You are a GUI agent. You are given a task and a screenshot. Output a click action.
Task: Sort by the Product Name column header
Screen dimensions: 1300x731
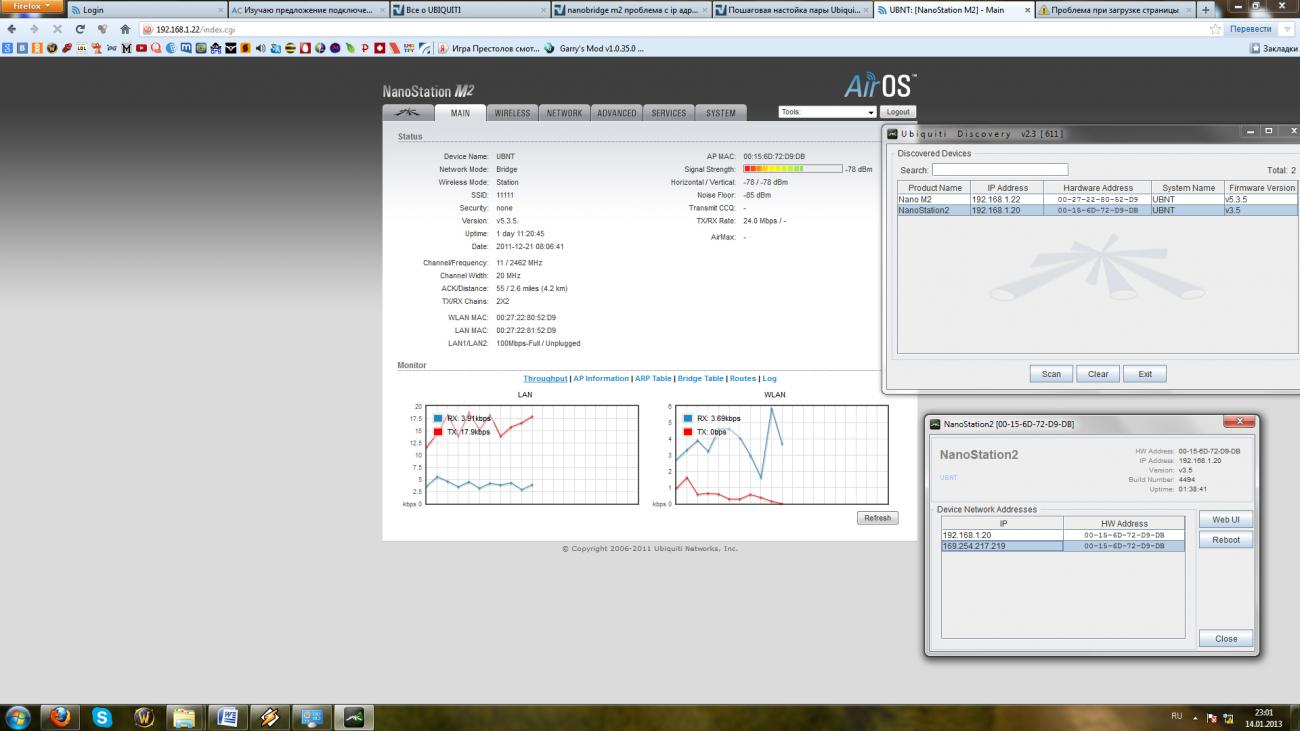click(934, 188)
